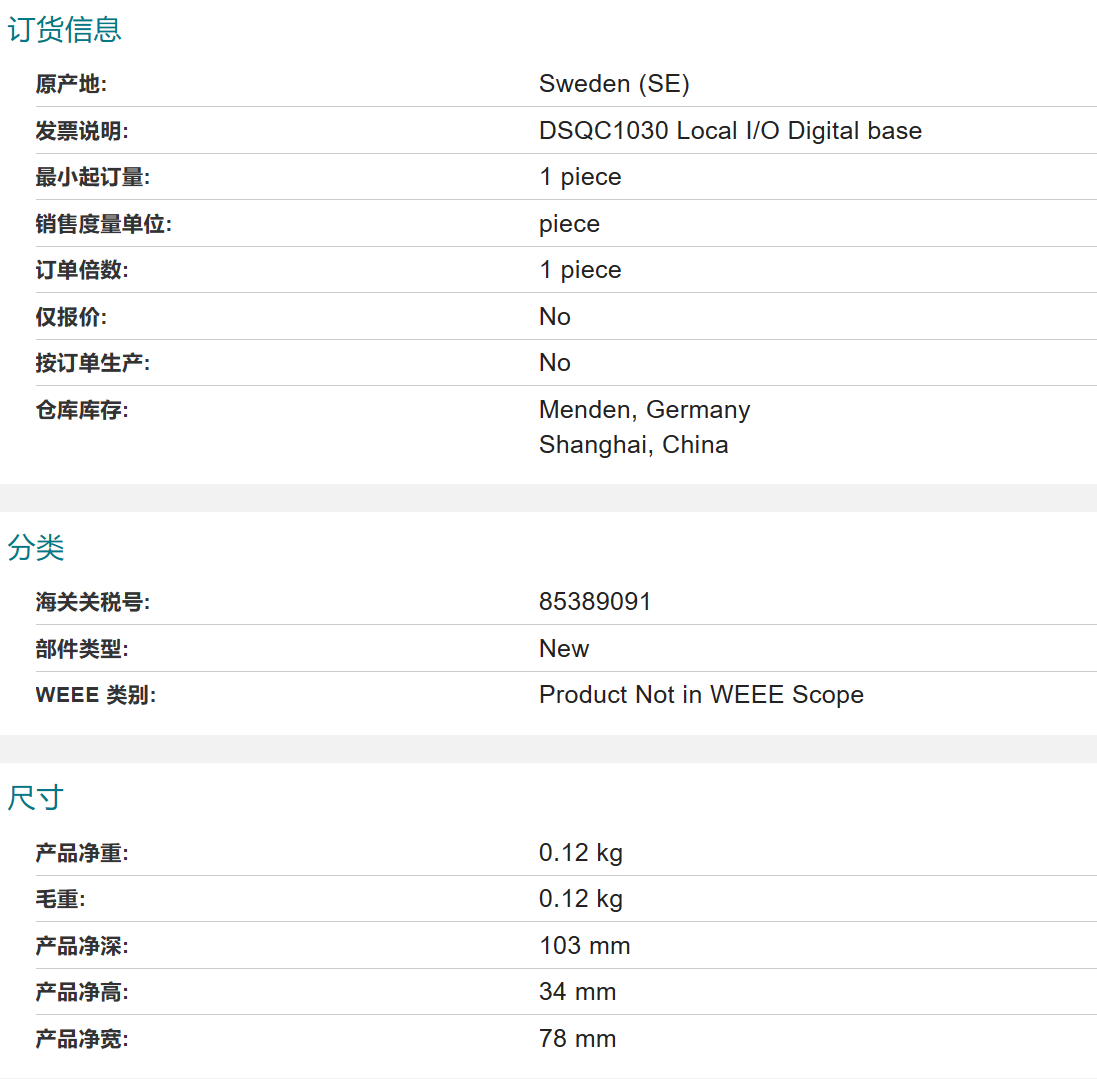Select the New part type value

pos(564,649)
